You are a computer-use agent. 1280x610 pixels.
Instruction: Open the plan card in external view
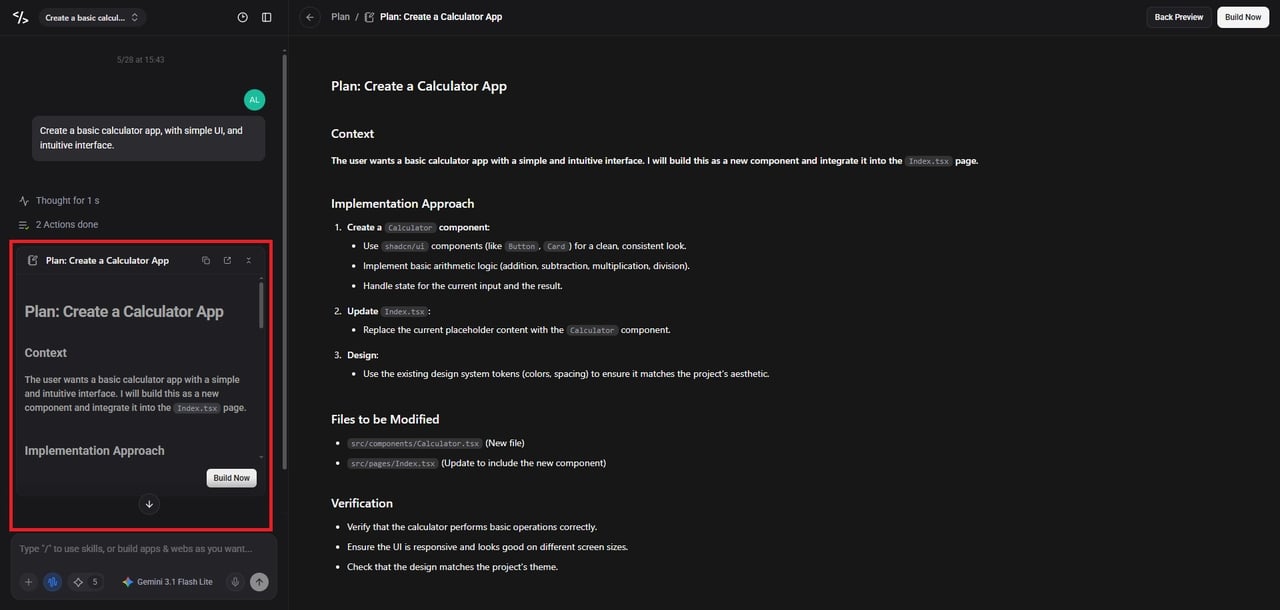click(x=227, y=260)
